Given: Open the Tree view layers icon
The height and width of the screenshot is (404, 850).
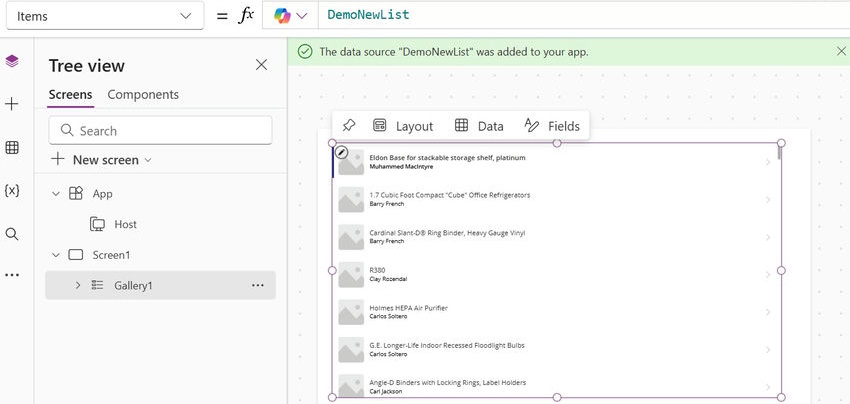Looking at the screenshot, I should (x=11, y=61).
